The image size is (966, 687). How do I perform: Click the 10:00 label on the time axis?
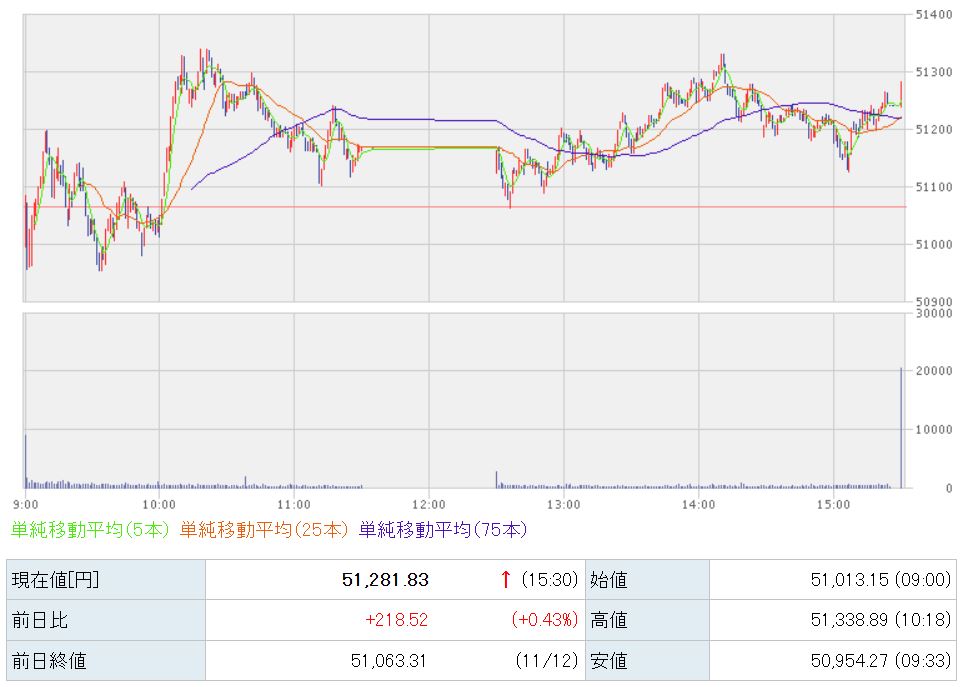[x=160, y=503]
